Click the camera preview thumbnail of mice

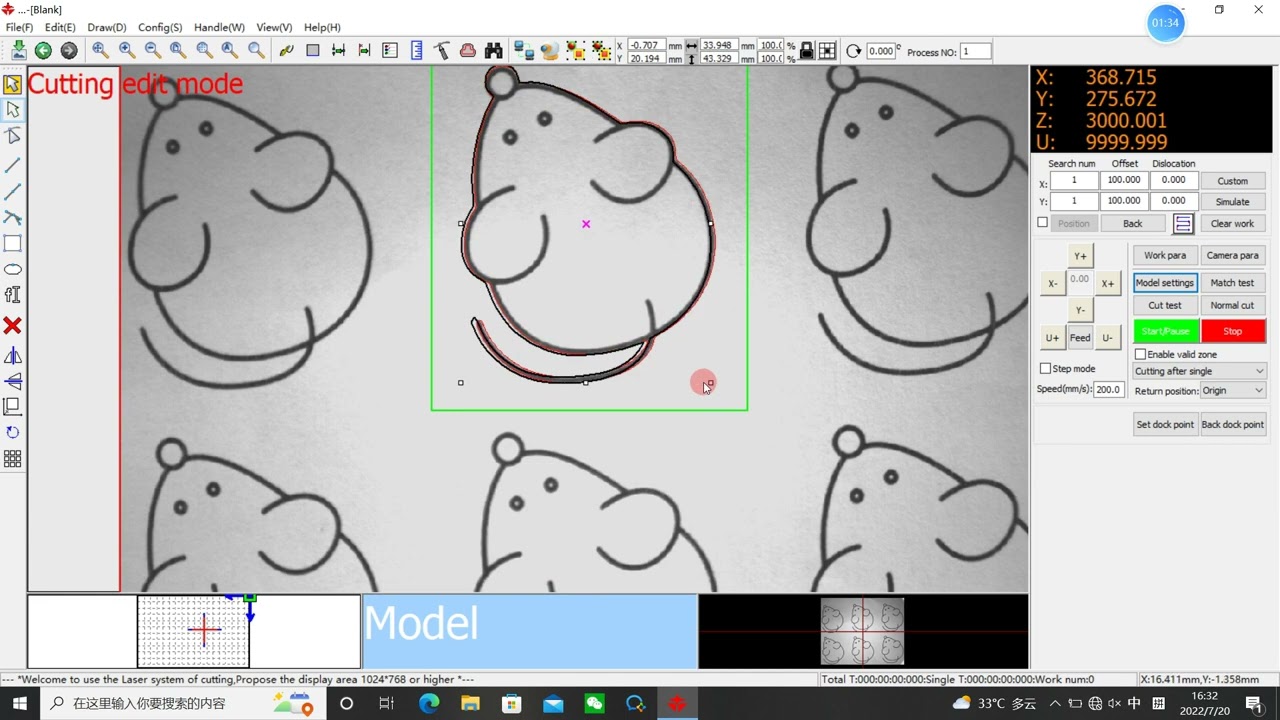pos(862,631)
